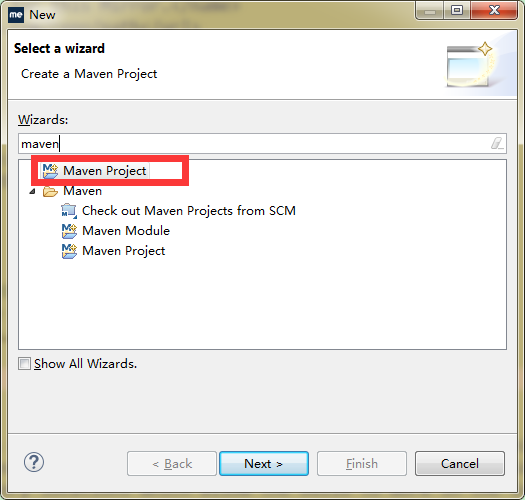
Task: Click the highlighted Maven Project wizard icon
Action: 50,171
